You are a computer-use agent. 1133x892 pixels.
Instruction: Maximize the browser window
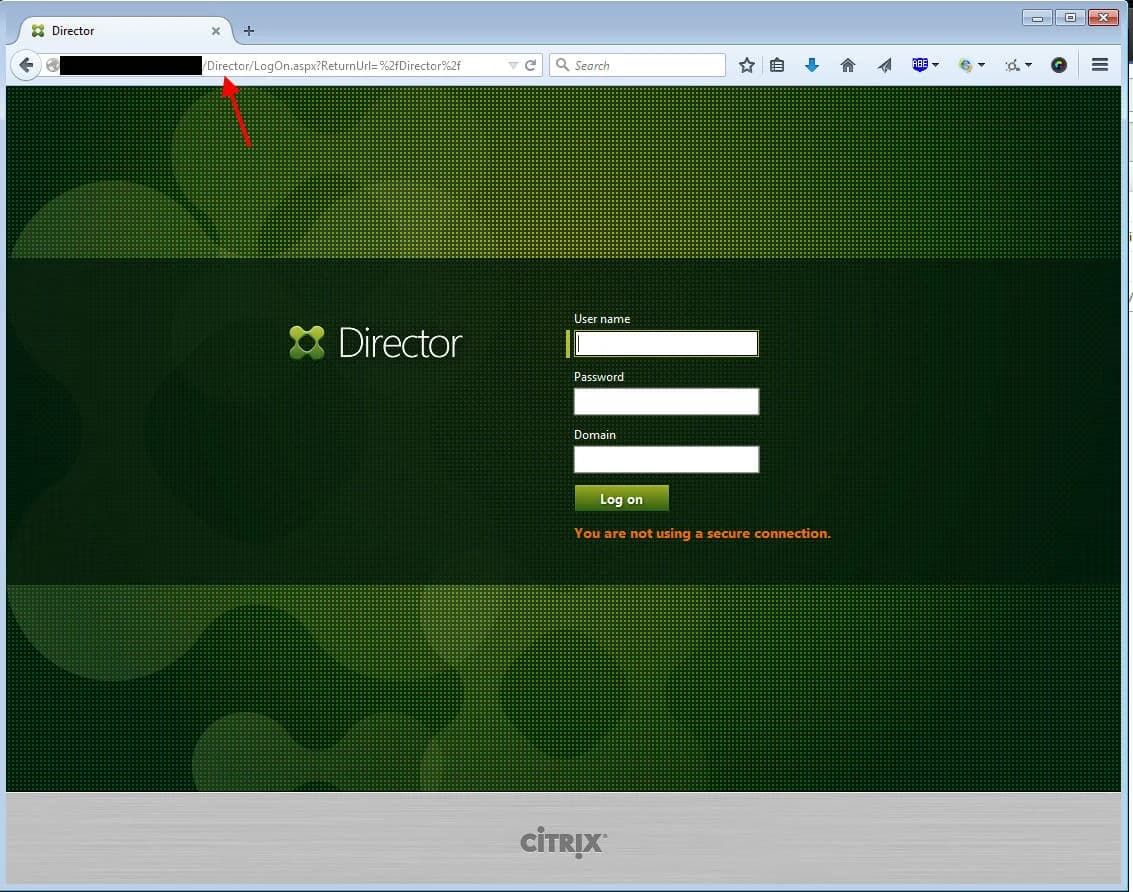[1070, 17]
